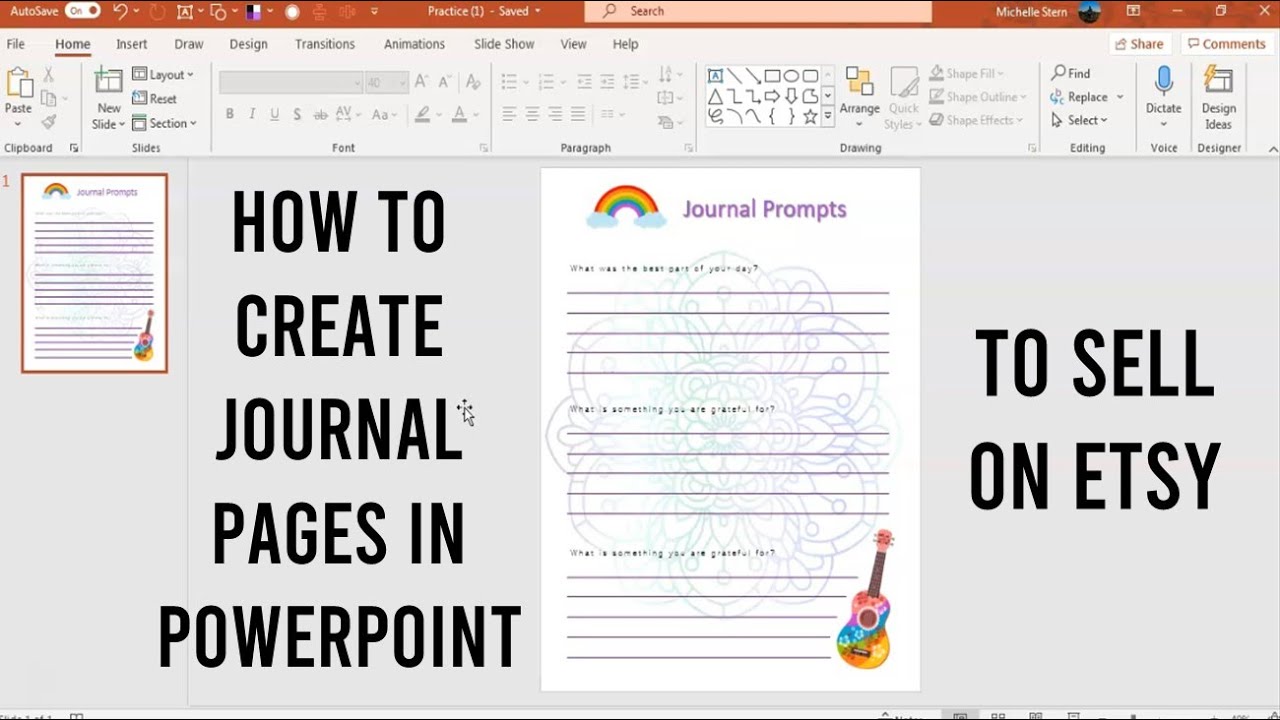Click the Decrease Font Size icon
The height and width of the screenshot is (720, 1280).
[x=445, y=83]
